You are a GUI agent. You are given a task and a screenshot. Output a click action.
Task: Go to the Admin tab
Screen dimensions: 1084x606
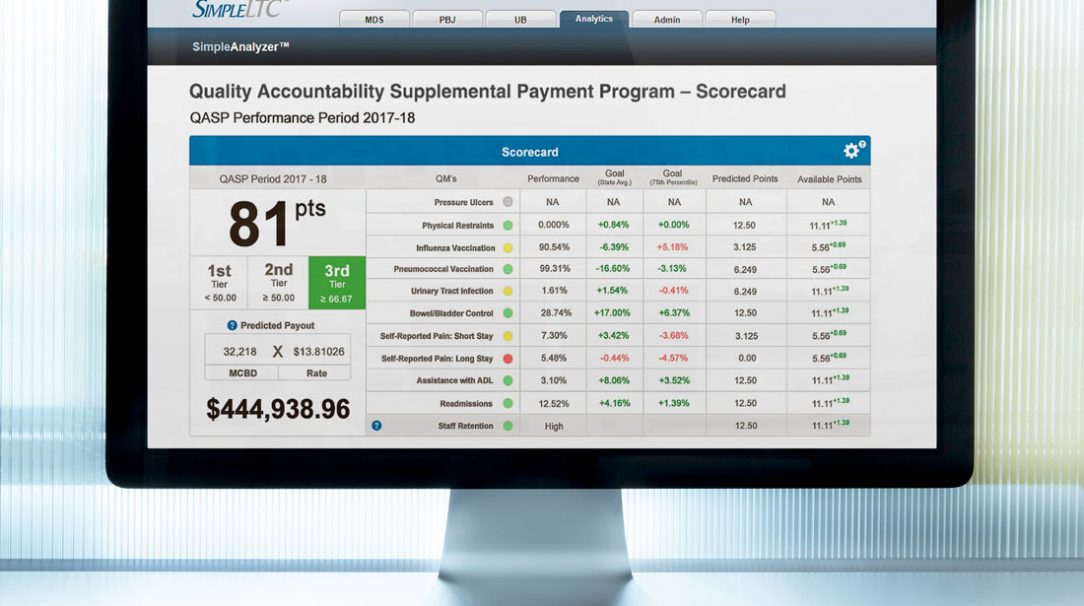coord(667,19)
